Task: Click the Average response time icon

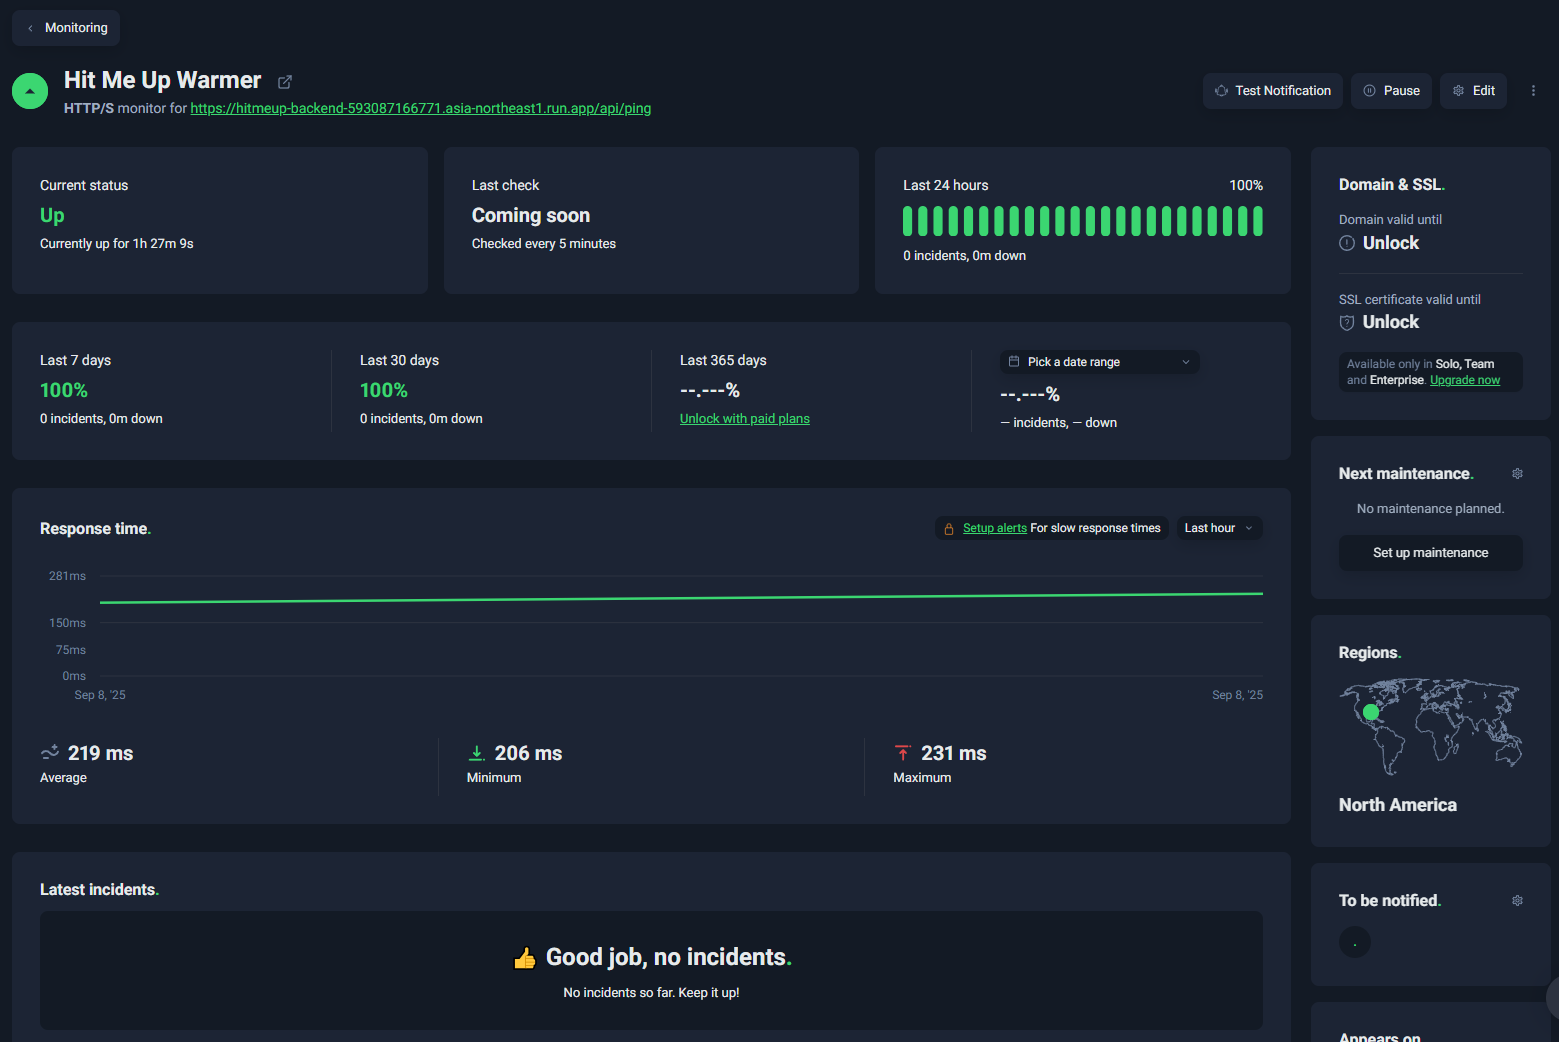Action: click(x=50, y=752)
